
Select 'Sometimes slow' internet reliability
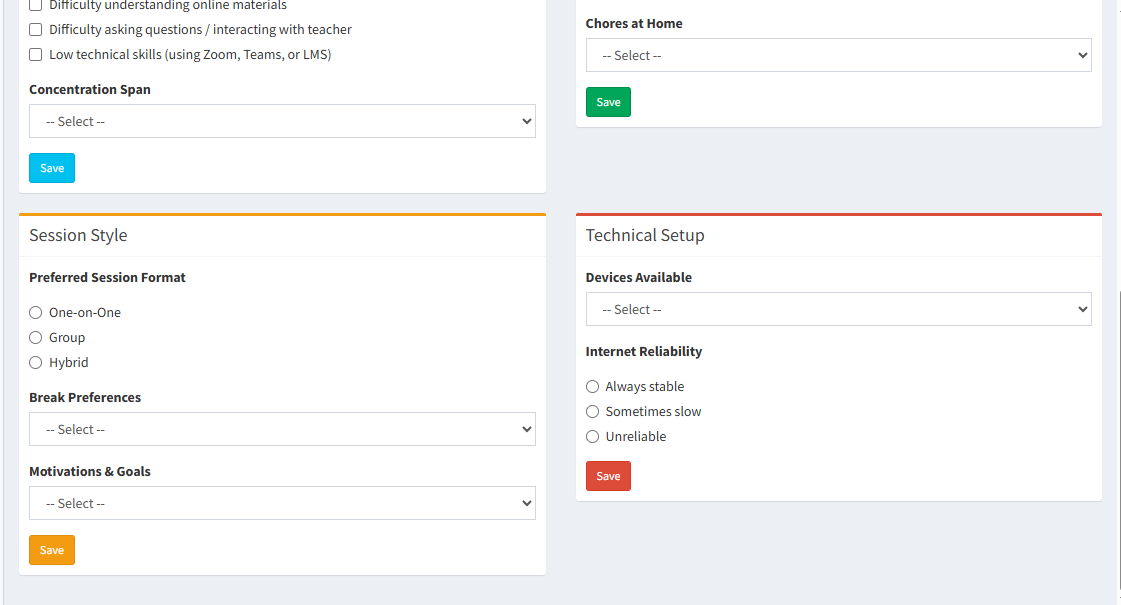[x=593, y=412]
